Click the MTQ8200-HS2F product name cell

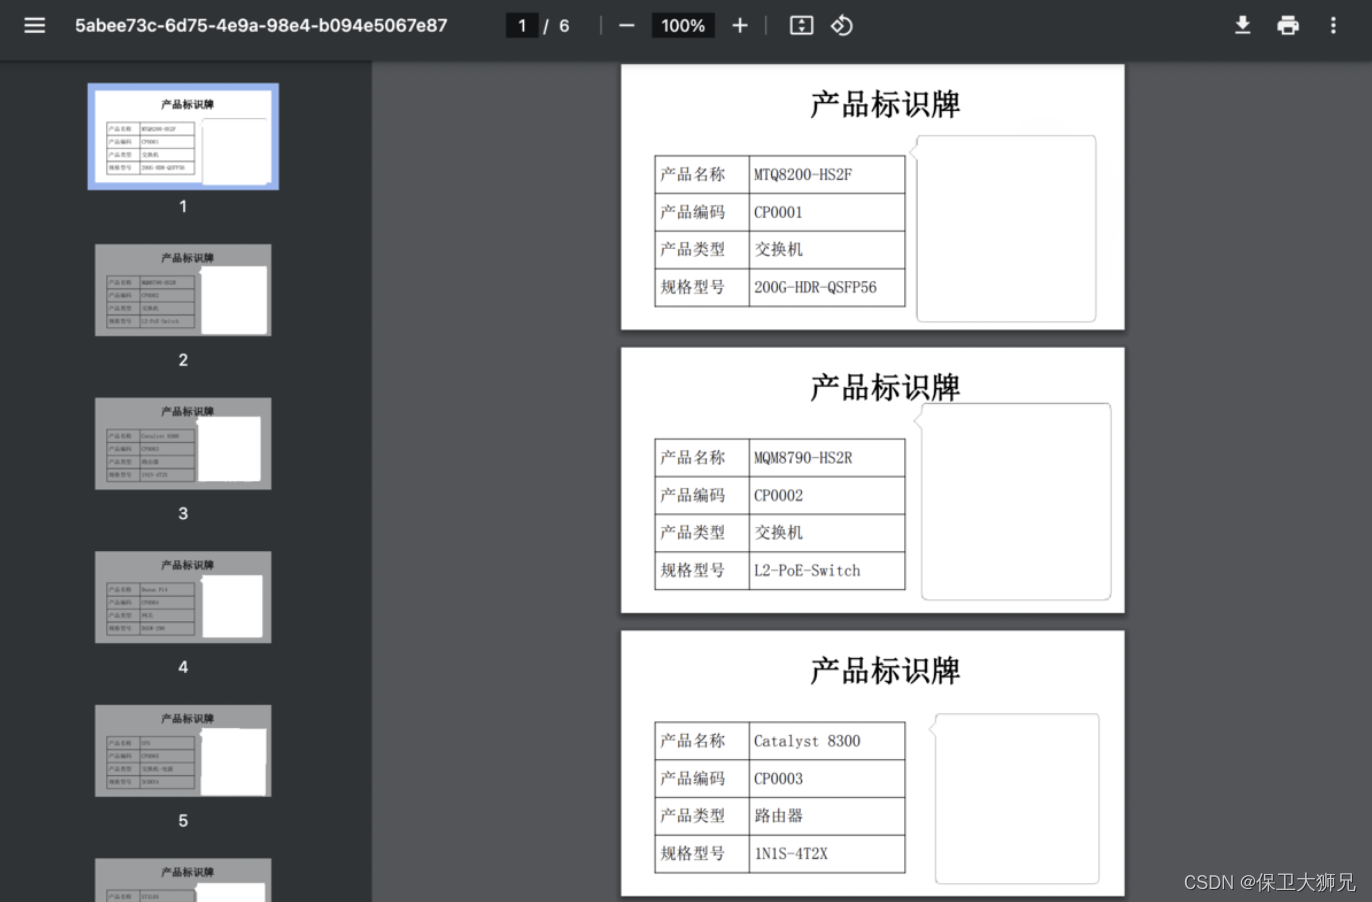click(x=827, y=174)
